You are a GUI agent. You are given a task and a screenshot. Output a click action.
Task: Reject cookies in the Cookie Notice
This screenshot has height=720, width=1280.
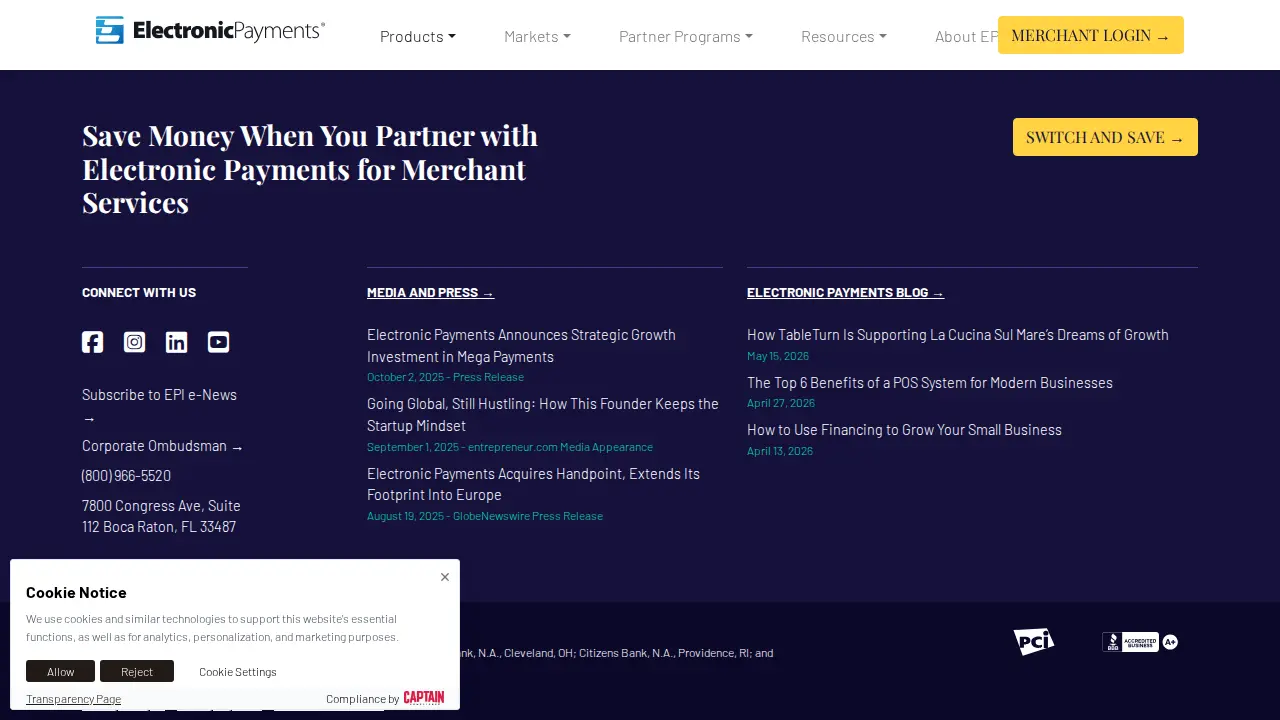tap(137, 671)
